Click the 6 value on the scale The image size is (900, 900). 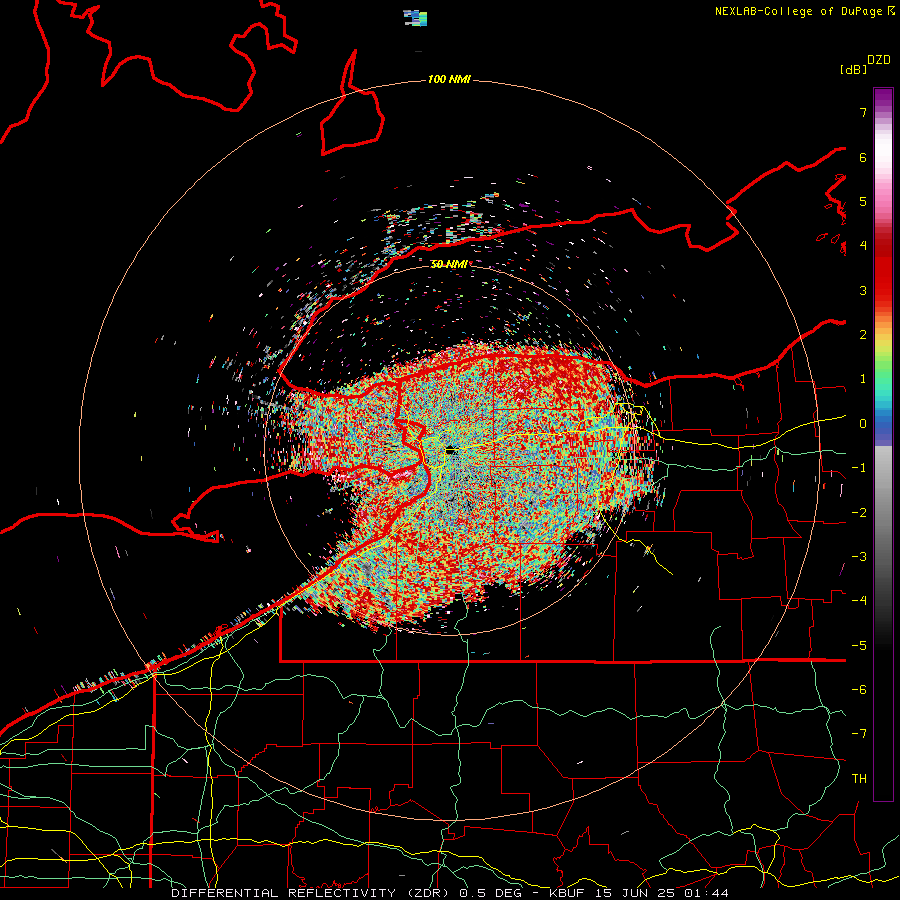pos(863,157)
